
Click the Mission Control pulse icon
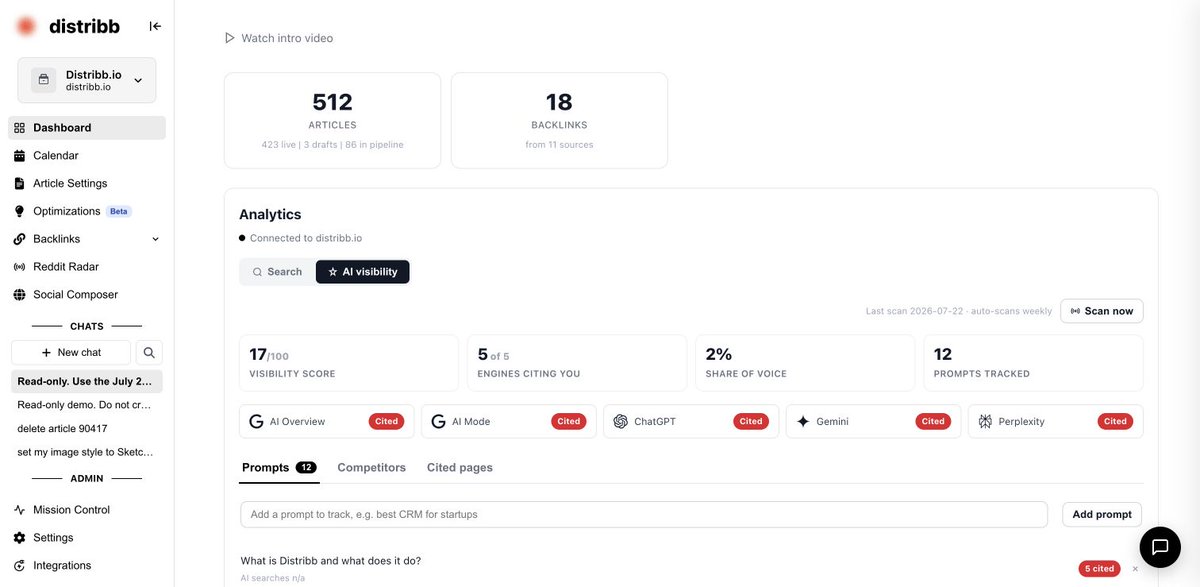[19, 510]
